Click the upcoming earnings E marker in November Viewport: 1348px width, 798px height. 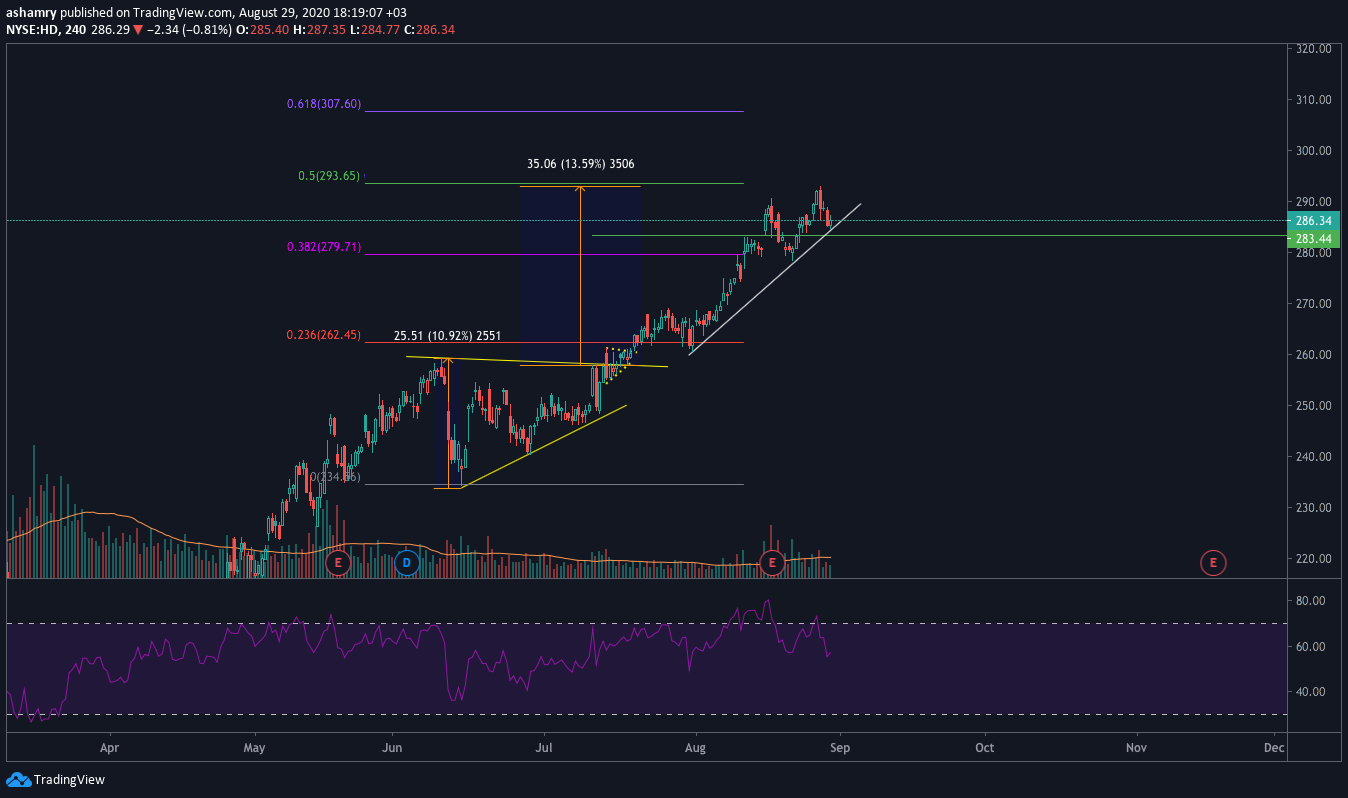tap(1213, 563)
